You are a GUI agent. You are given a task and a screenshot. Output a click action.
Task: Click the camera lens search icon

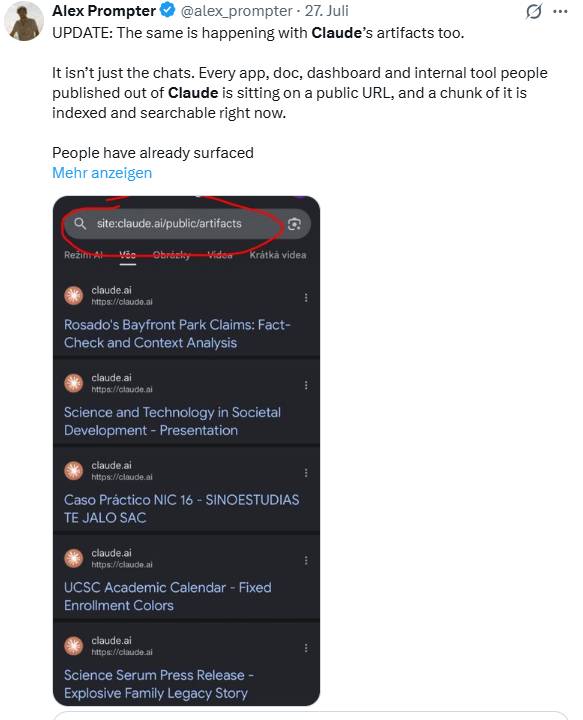[x=294, y=224]
